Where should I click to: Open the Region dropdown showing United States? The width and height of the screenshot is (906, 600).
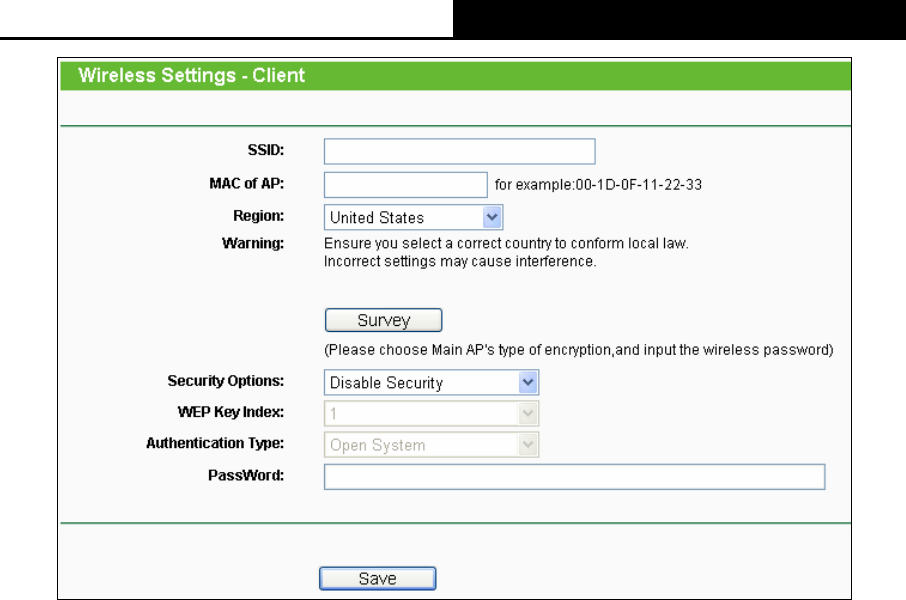[x=413, y=217]
